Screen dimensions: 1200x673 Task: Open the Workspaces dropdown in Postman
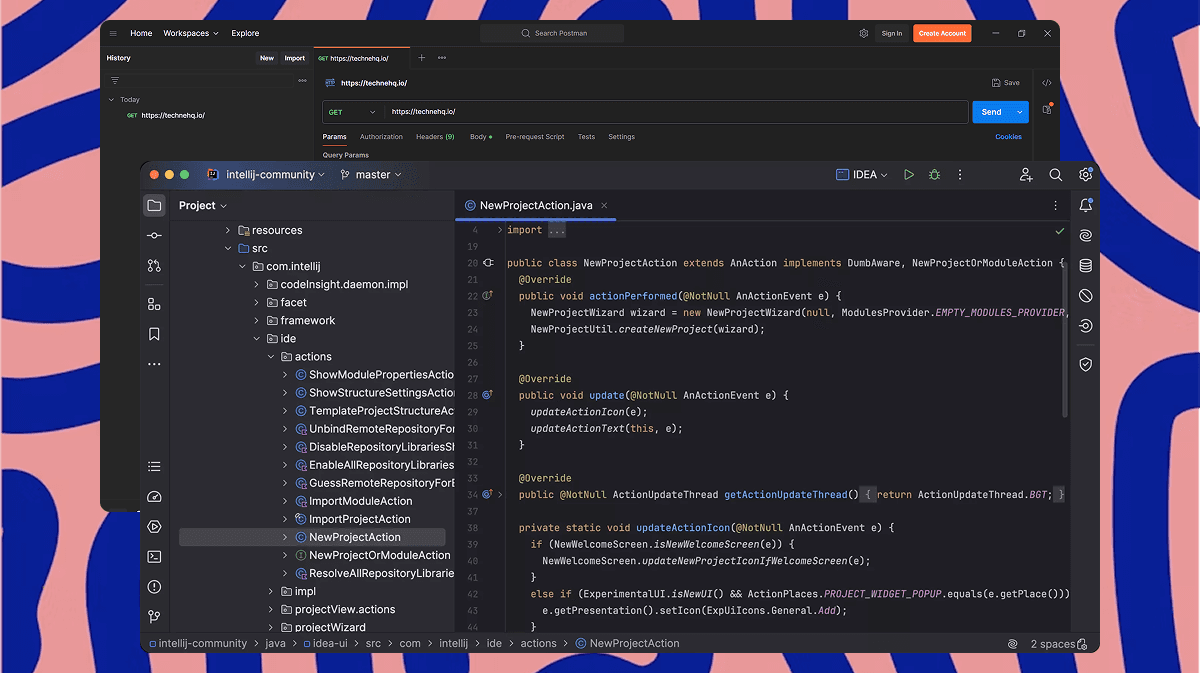191,33
